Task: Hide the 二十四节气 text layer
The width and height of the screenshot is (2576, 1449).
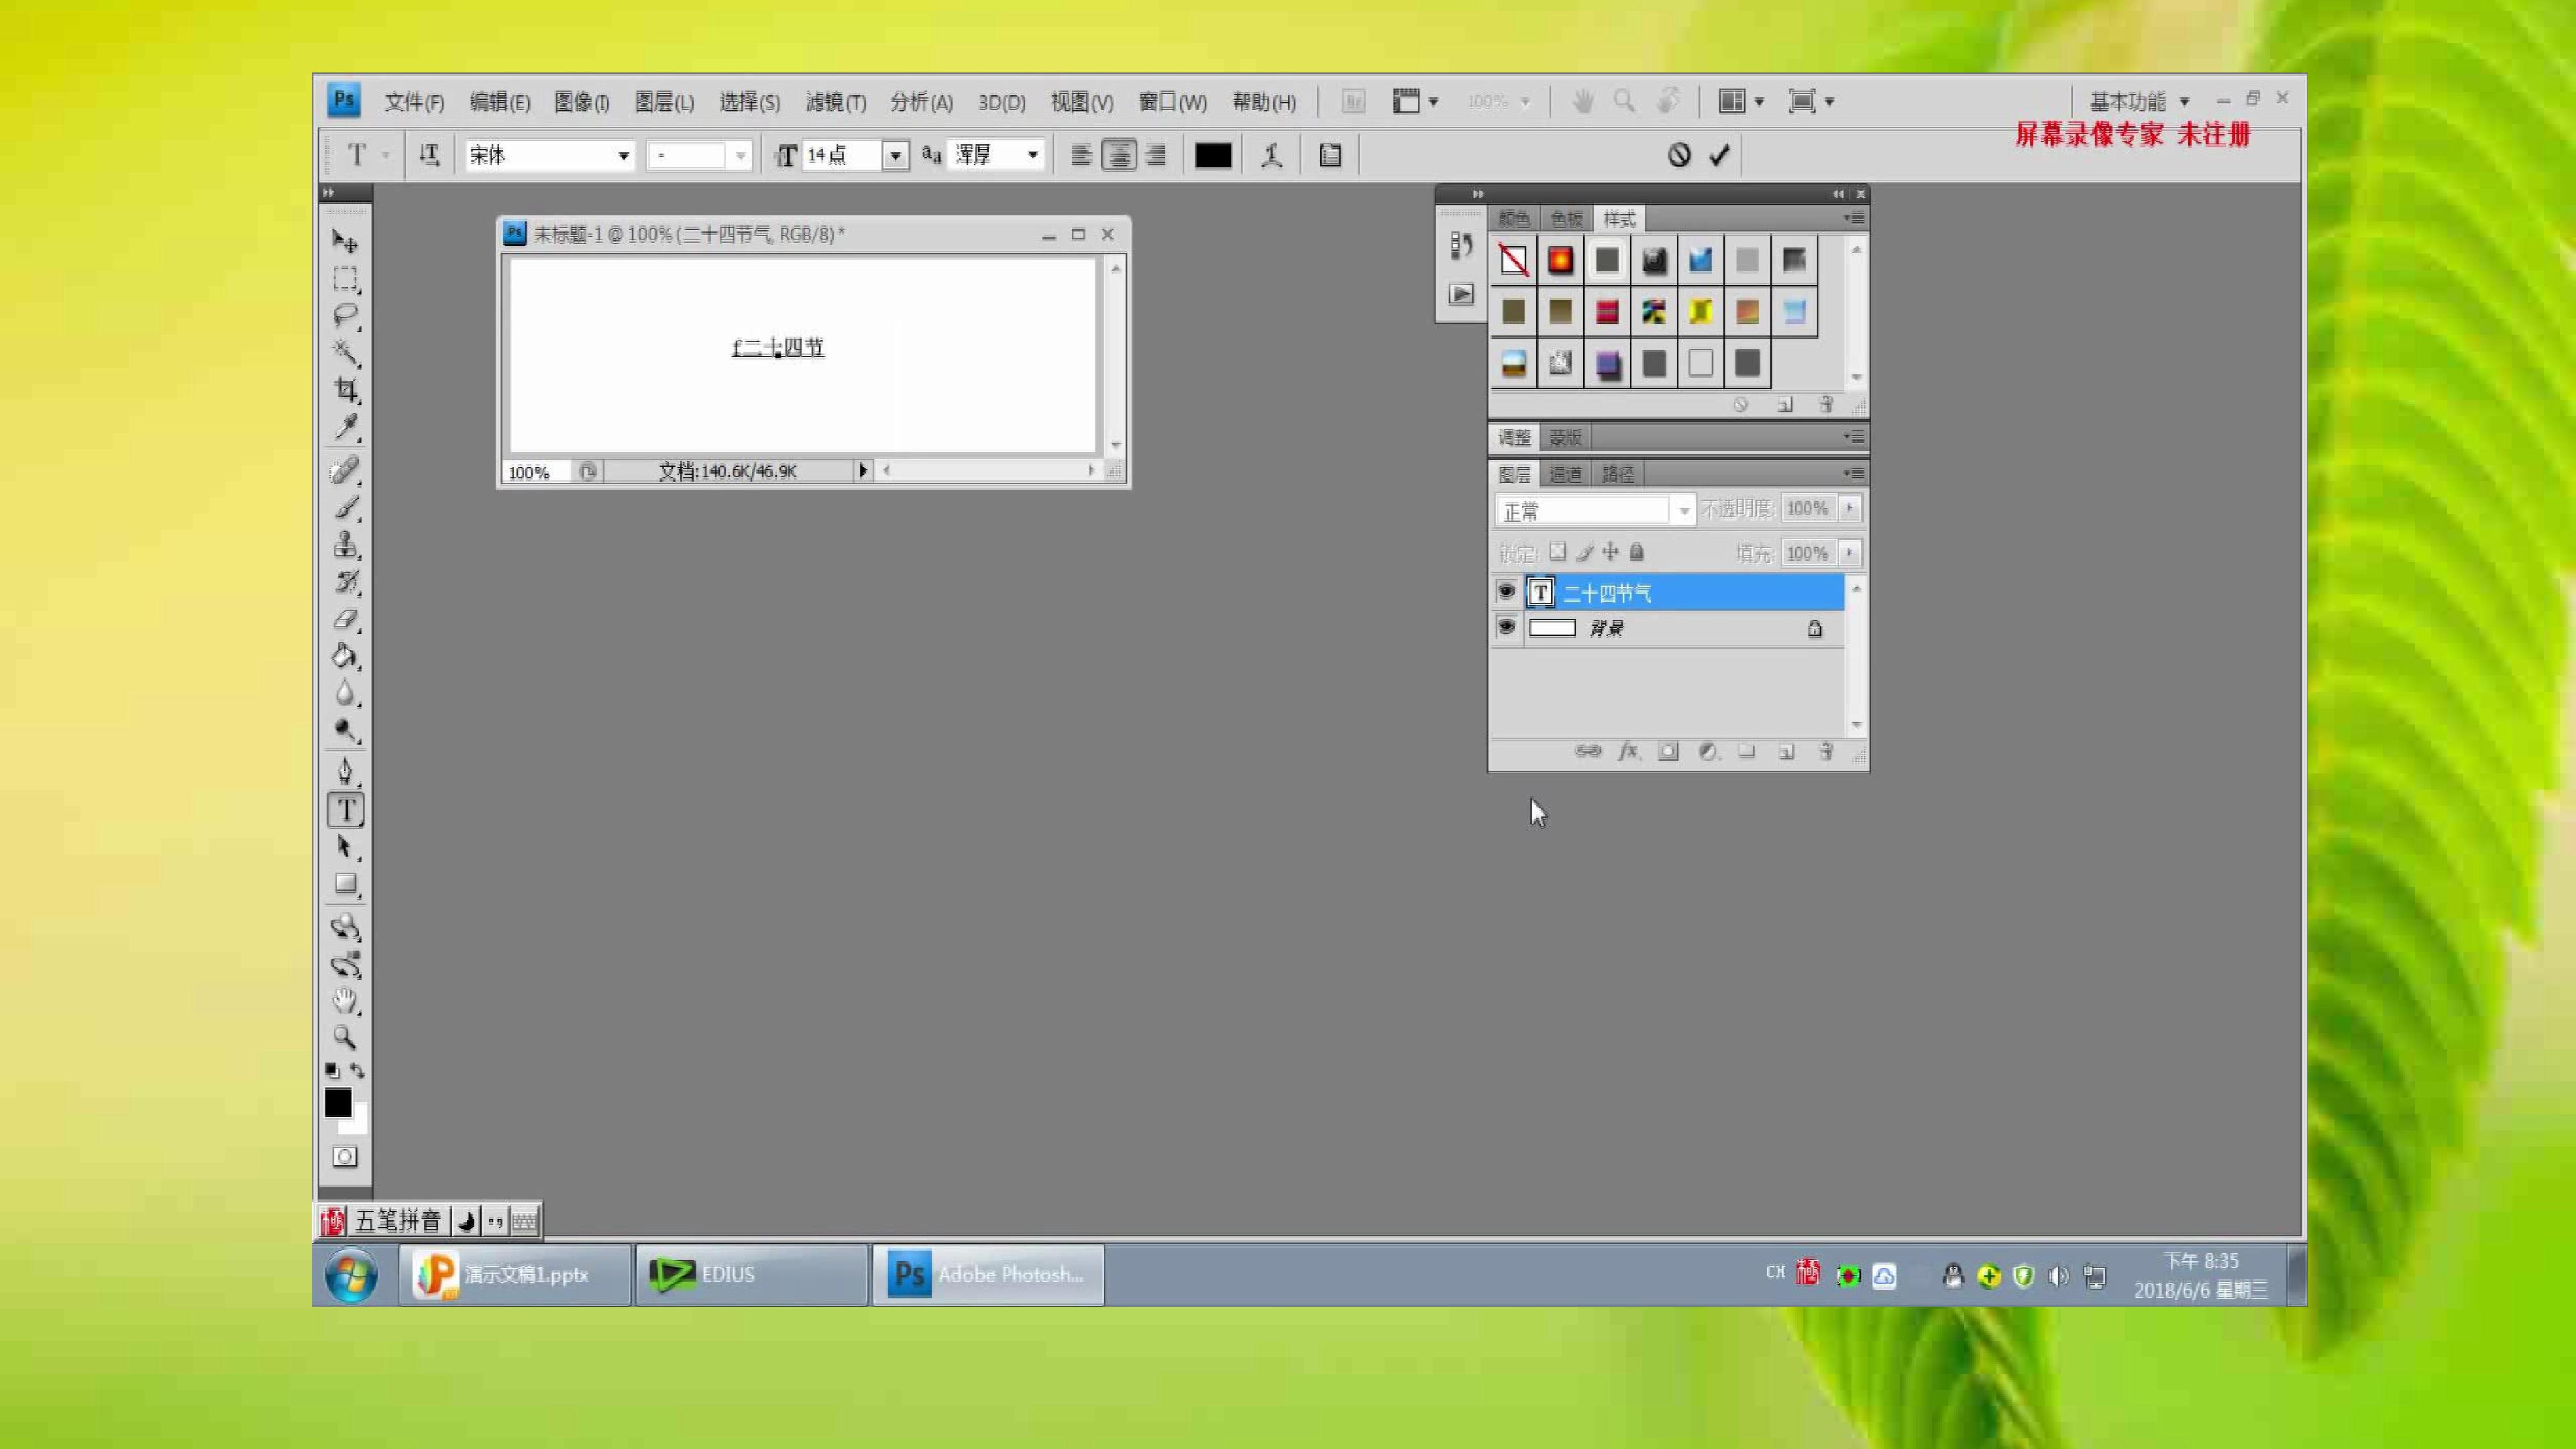Action: [1506, 592]
